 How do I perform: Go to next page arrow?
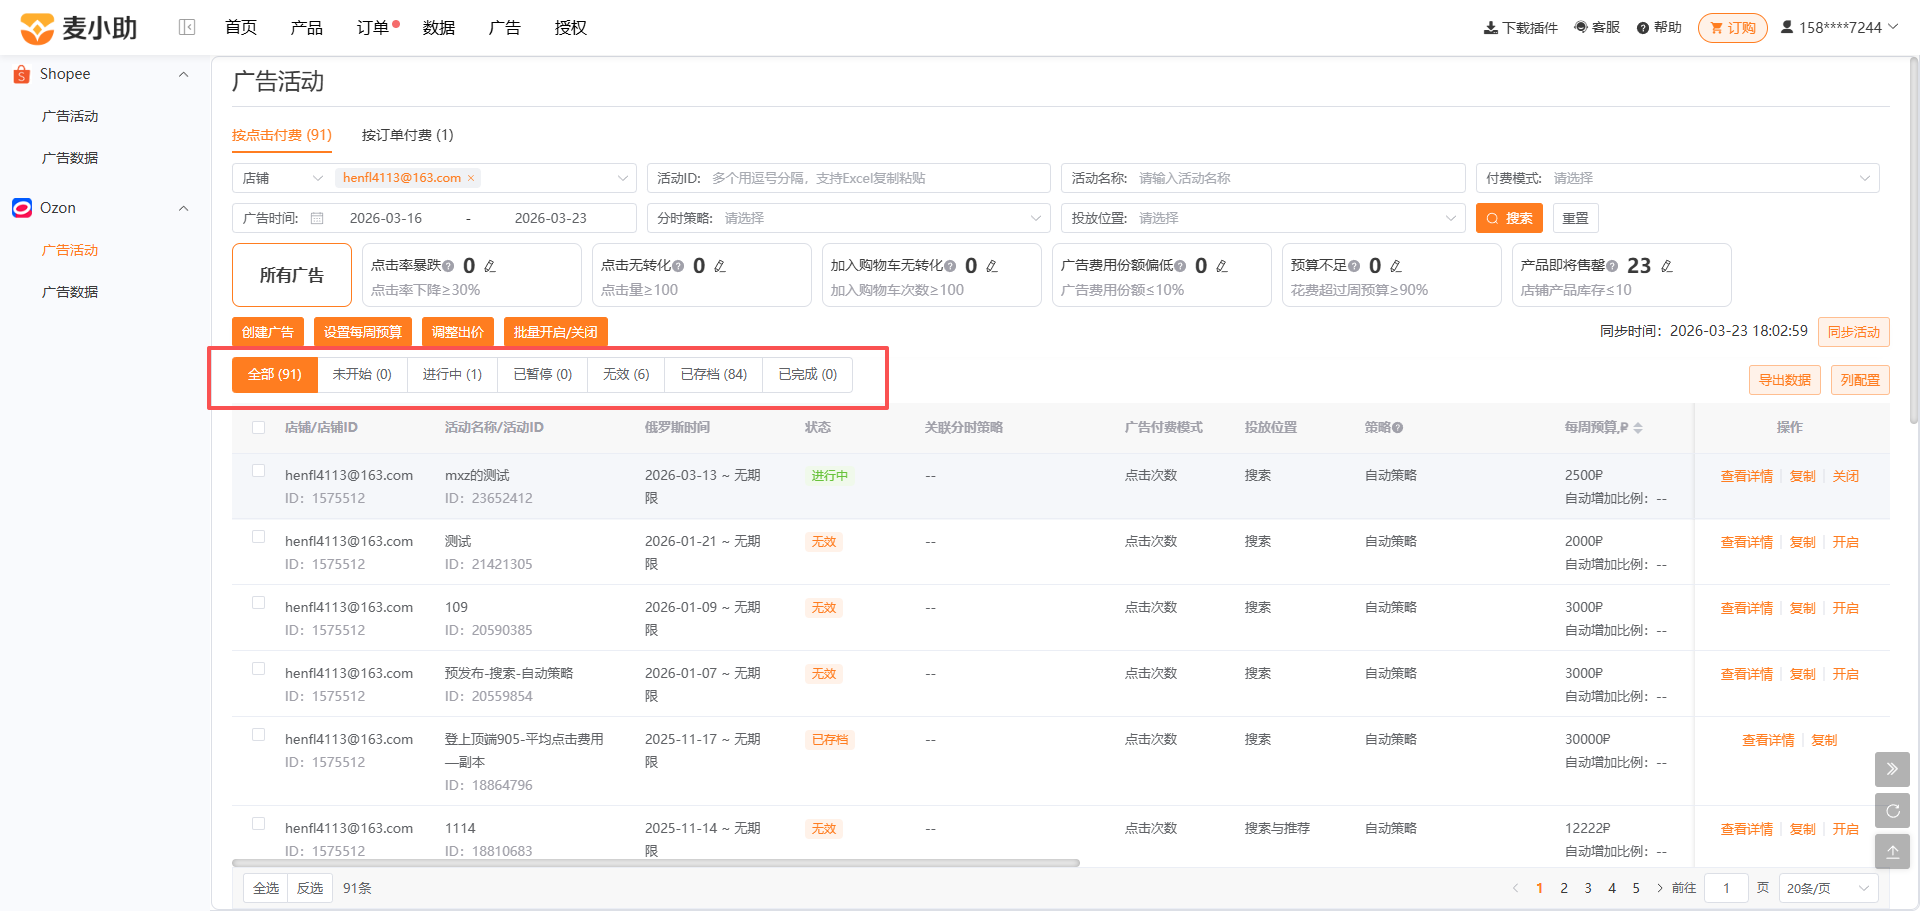click(1660, 888)
